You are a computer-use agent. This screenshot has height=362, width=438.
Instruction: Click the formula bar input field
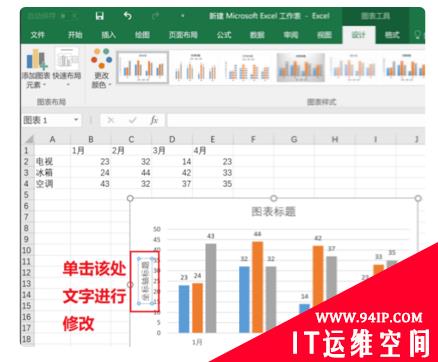296,120
